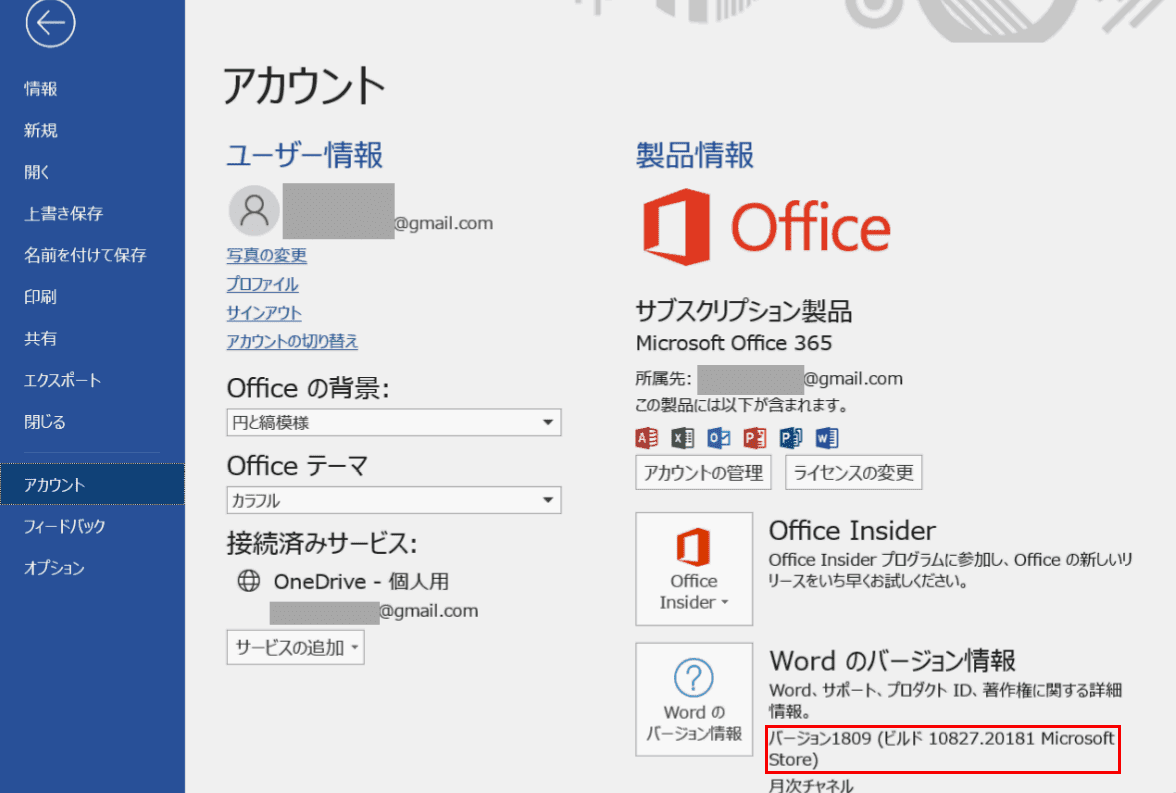Screen dimensions: 1176x793
Task: Click the back arrow circle icon
Action: (50, 23)
